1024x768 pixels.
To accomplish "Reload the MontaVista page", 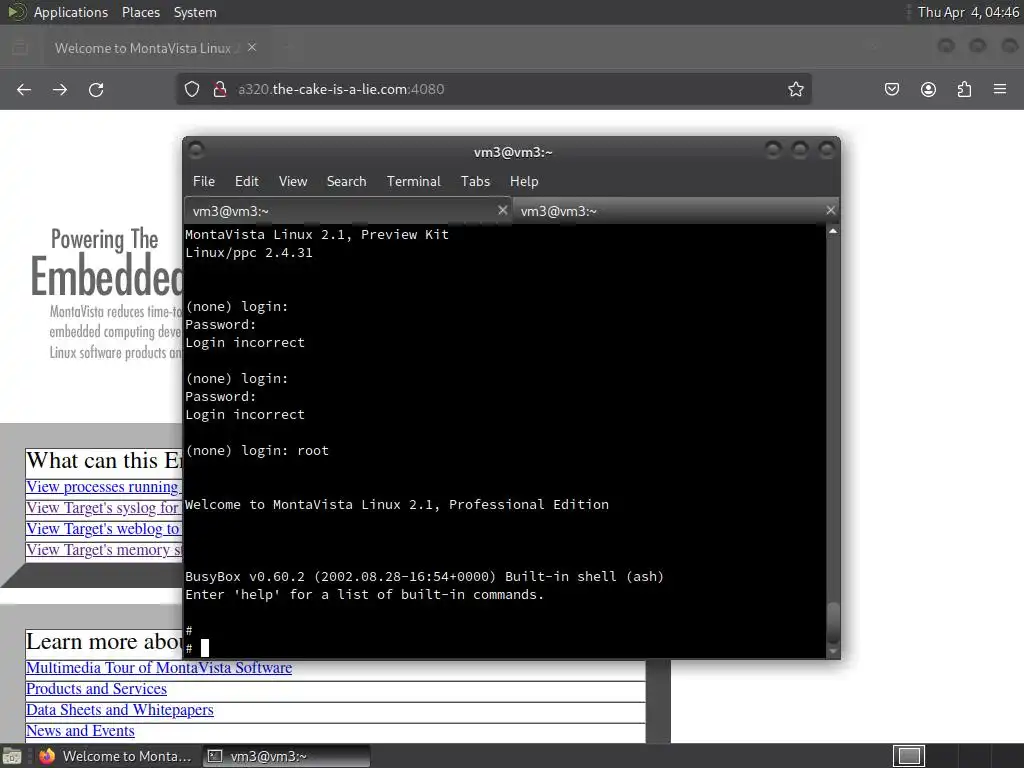I will tap(96, 89).
